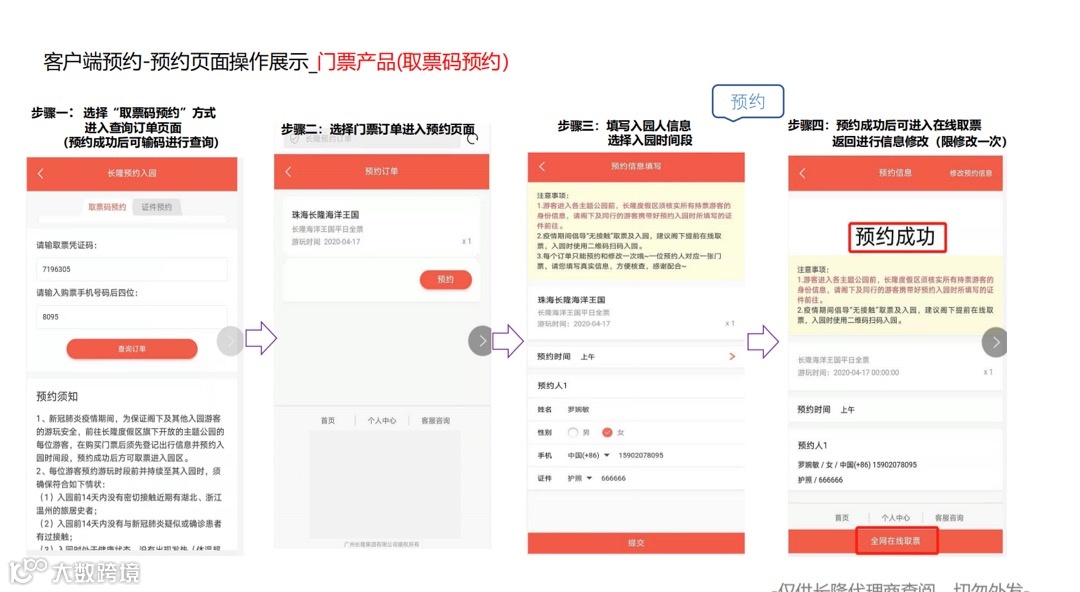Click 护照 / 666666 text on success screen

click(x=820, y=480)
